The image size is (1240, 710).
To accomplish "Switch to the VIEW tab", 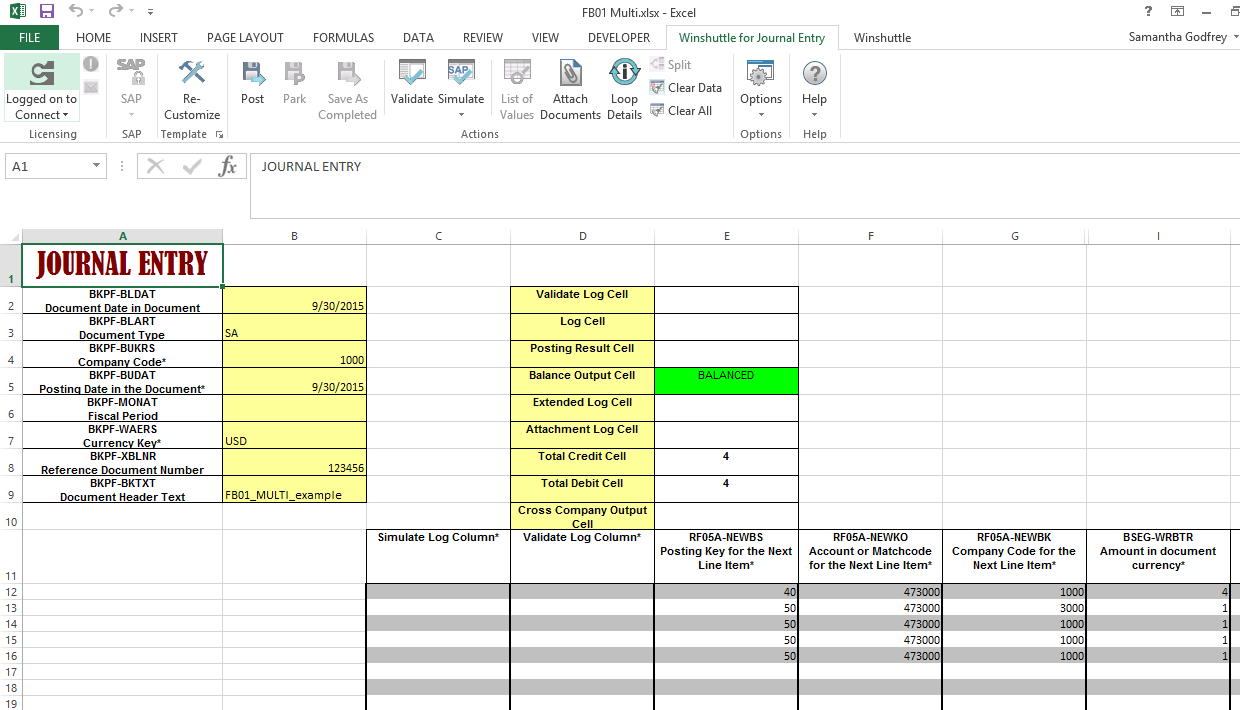I will (545, 38).
